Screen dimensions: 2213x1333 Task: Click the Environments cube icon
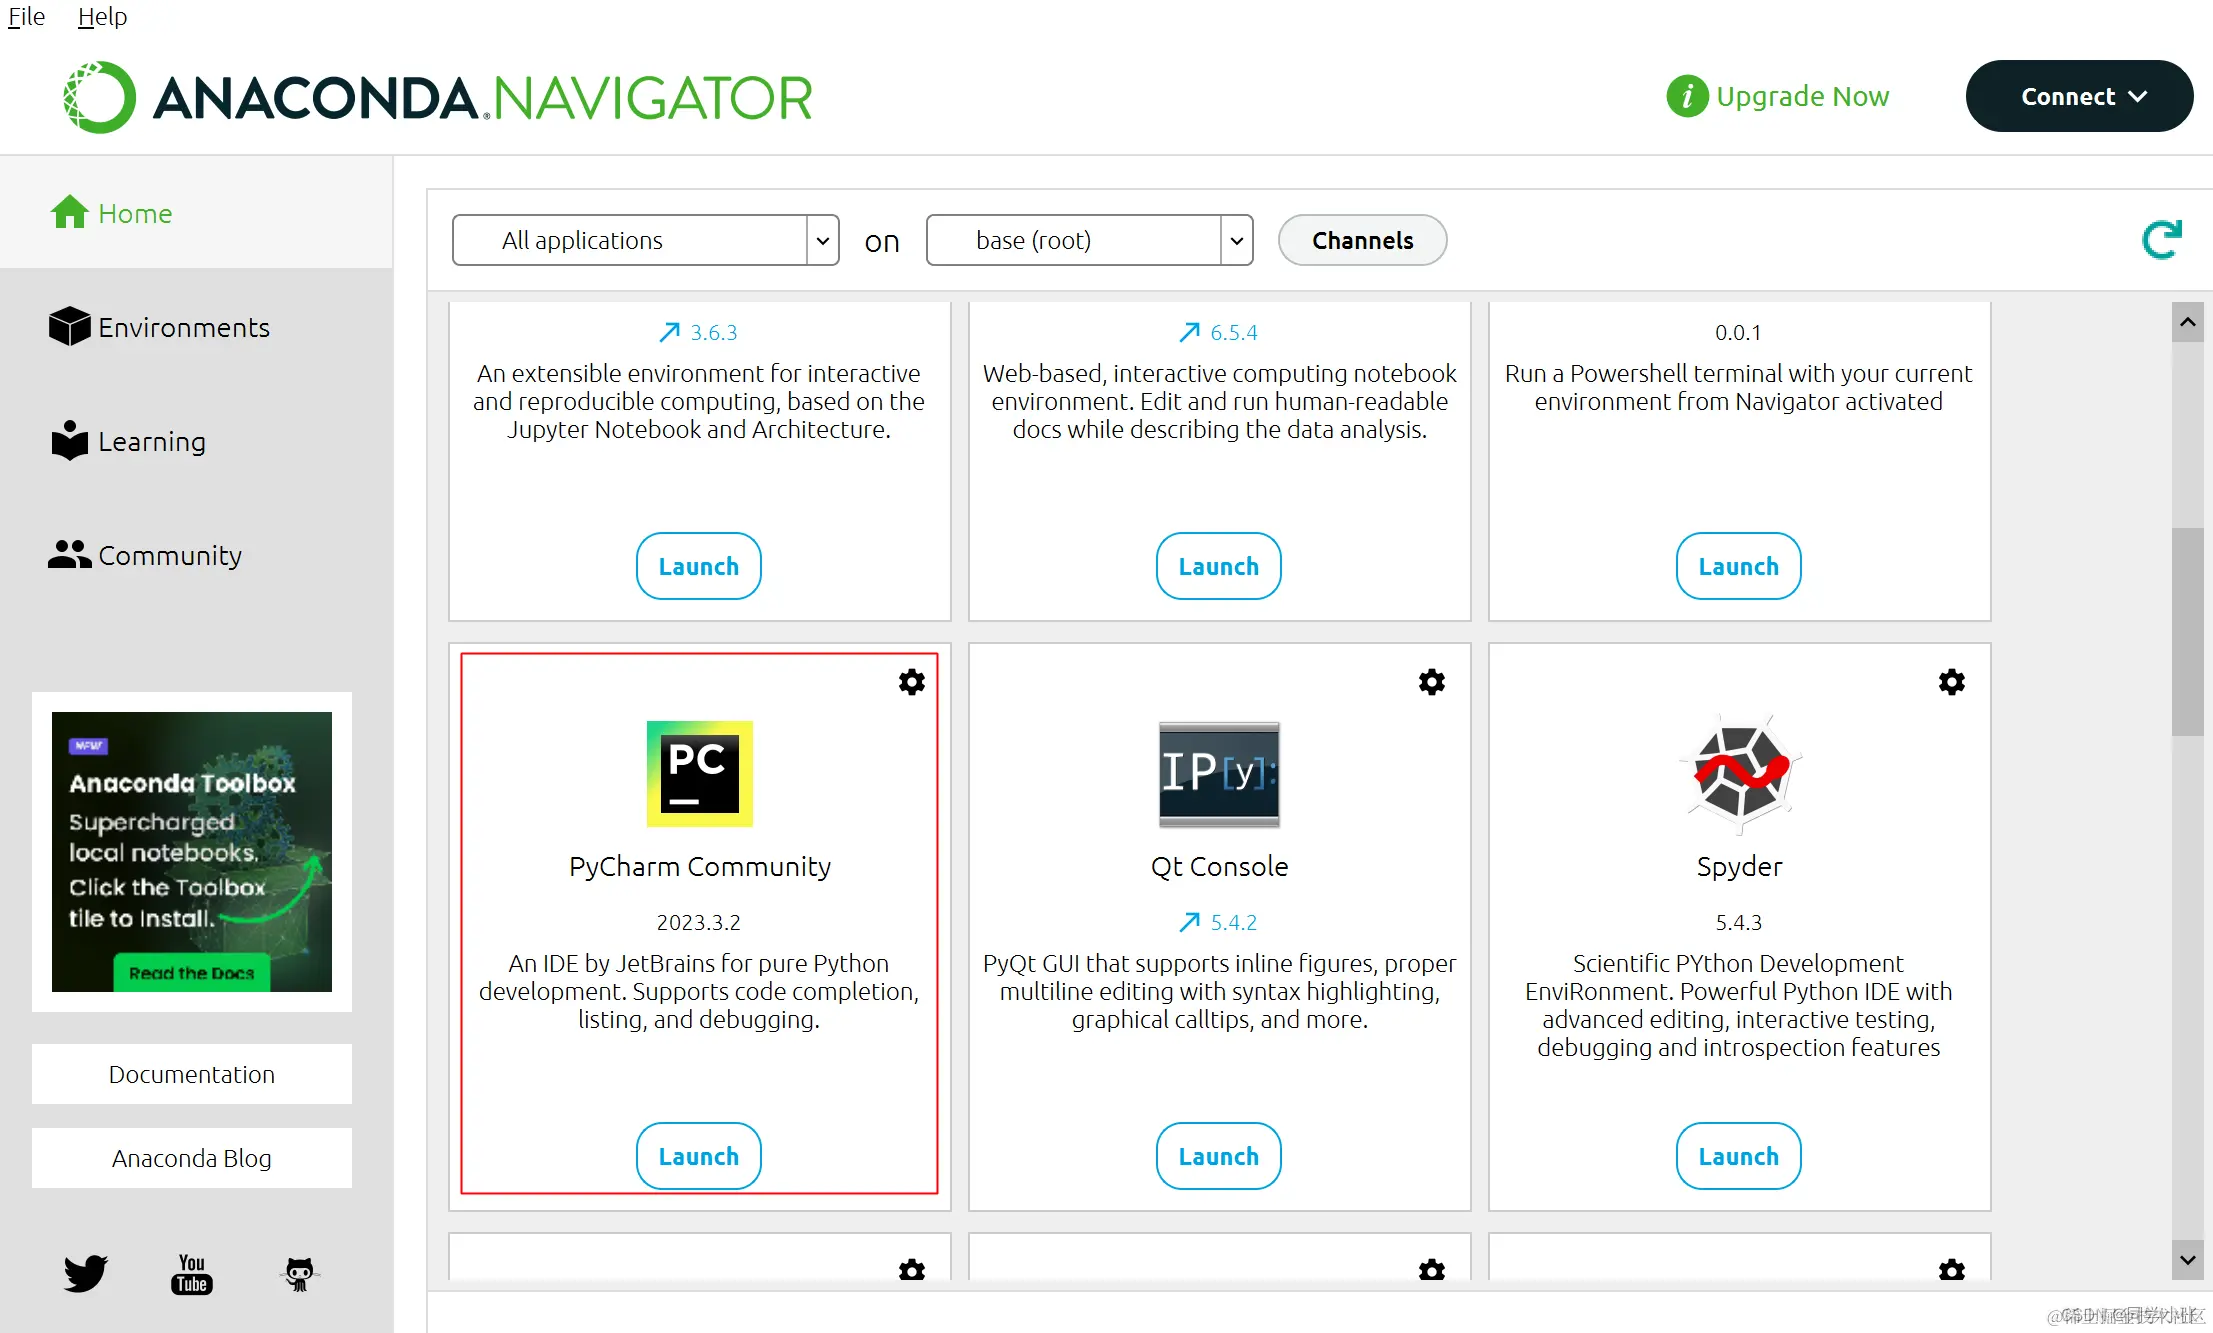point(69,326)
